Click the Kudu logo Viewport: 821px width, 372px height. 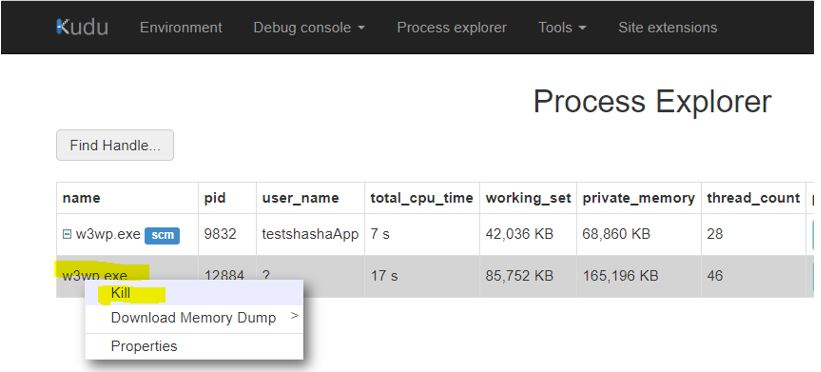tap(82, 27)
